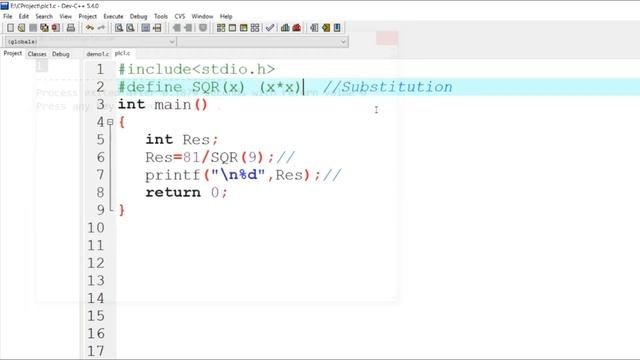Click line number 1 in the gutter
This screenshot has height=360, width=640.
(x=100, y=69)
